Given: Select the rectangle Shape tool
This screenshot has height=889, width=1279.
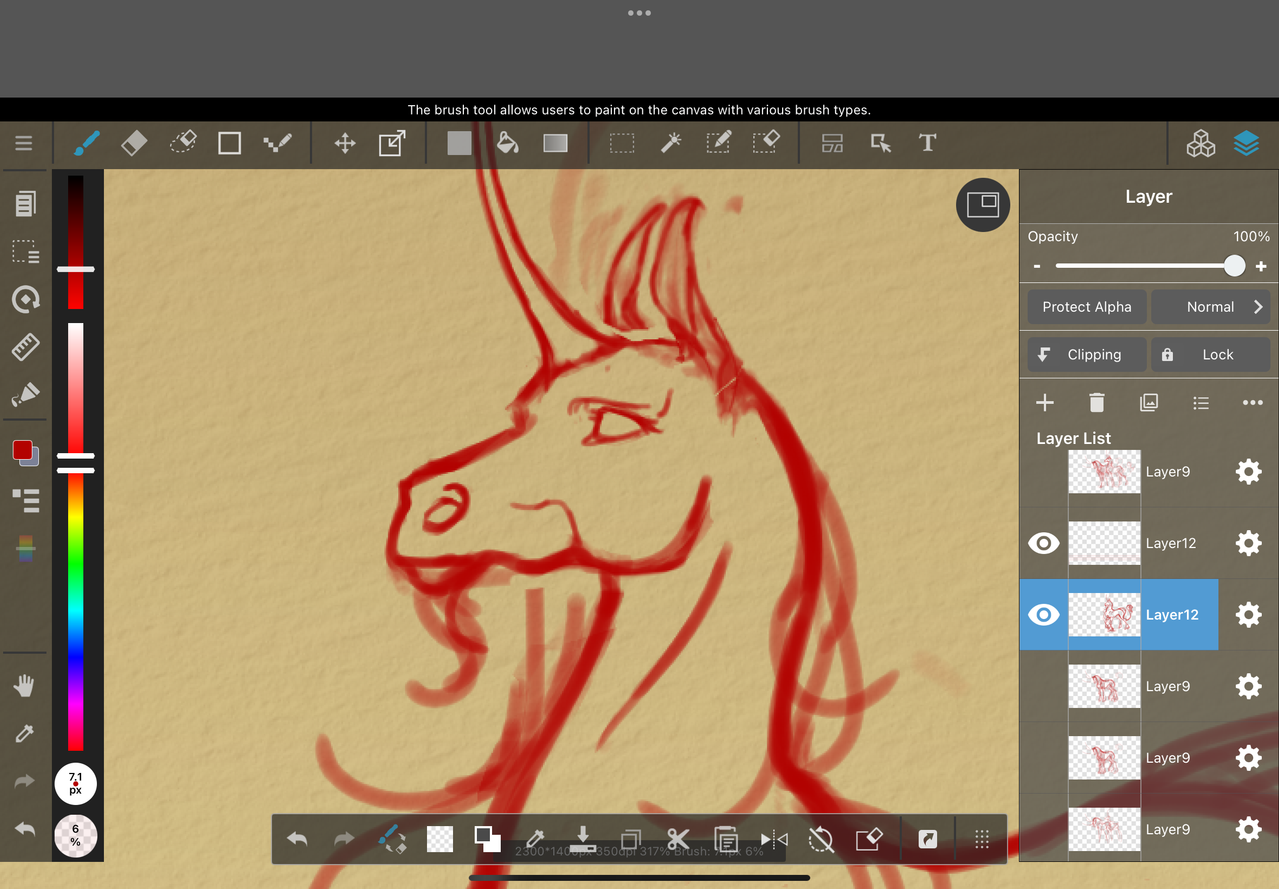Looking at the screenshot, I should 230,143.
